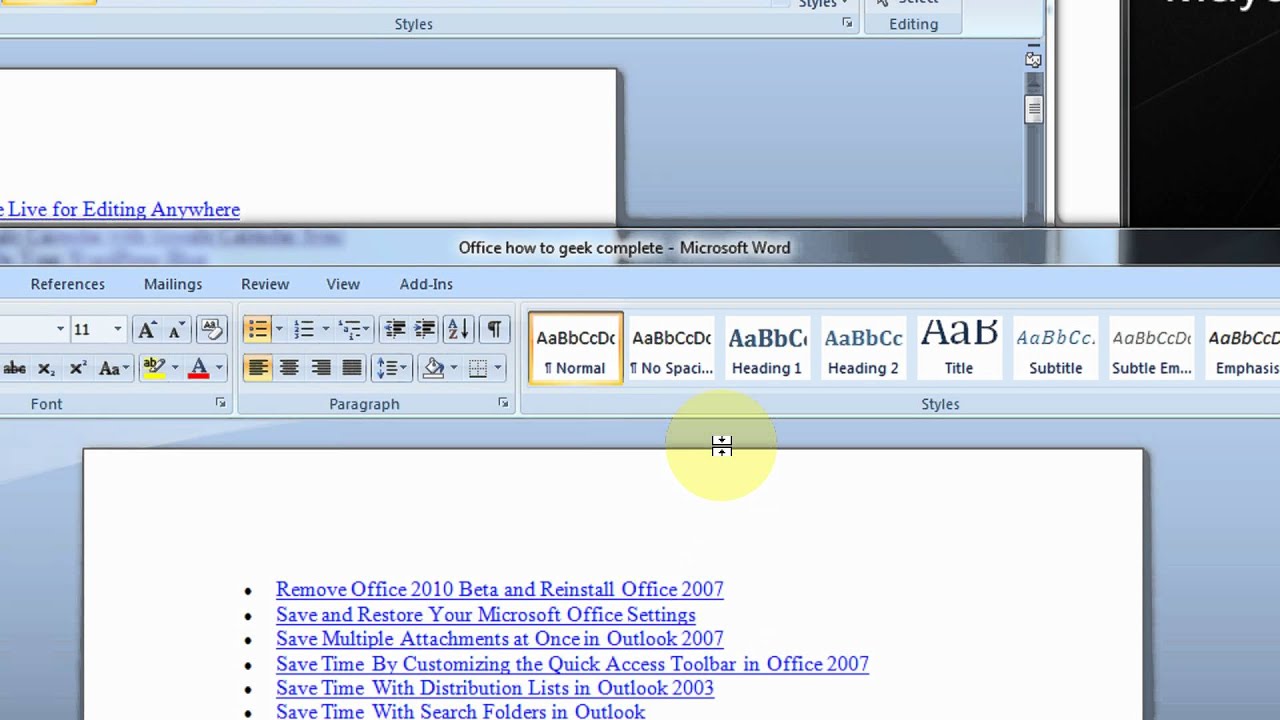Click the Grow Font icon
This screenshot has width=1280, height=720.
pos(147,329)
